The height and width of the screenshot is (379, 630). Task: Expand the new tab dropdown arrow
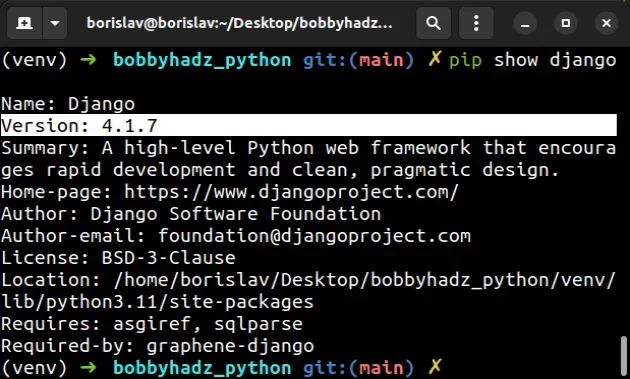[x=55, y=23]
